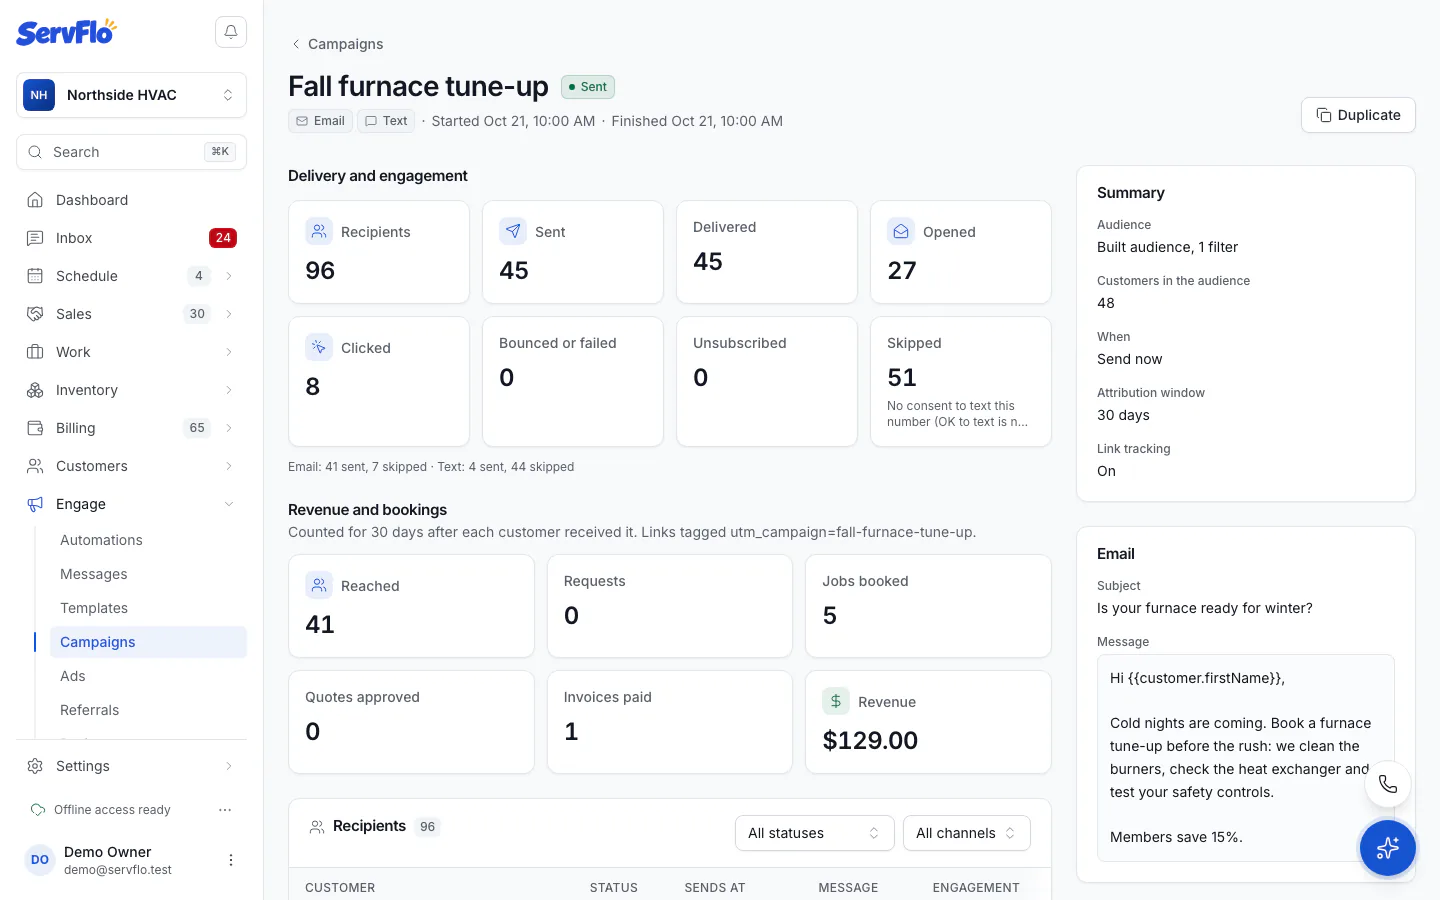Expand the Schedule submenu chevron
The width and height of the screenshot is (1440, 900).
click(229, 276)
